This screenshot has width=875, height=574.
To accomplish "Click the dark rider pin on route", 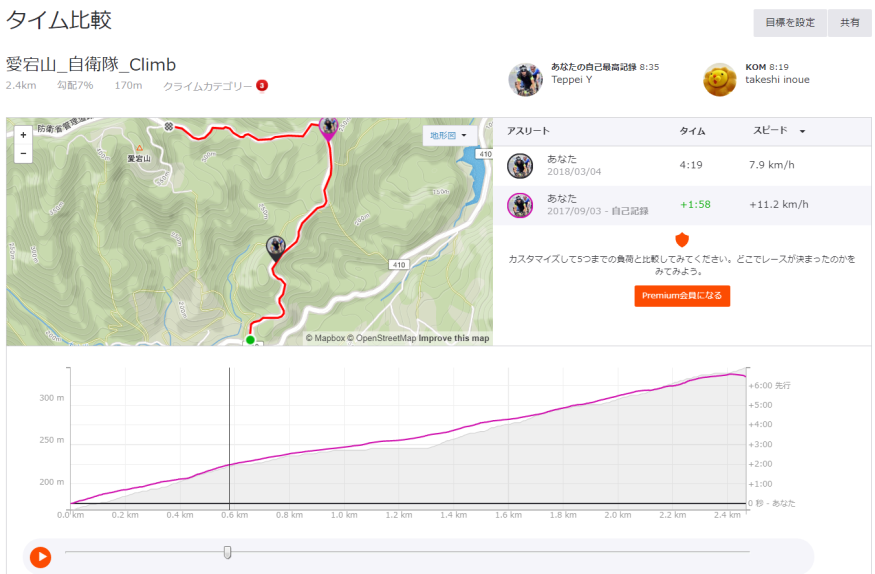I will point(276,249).
